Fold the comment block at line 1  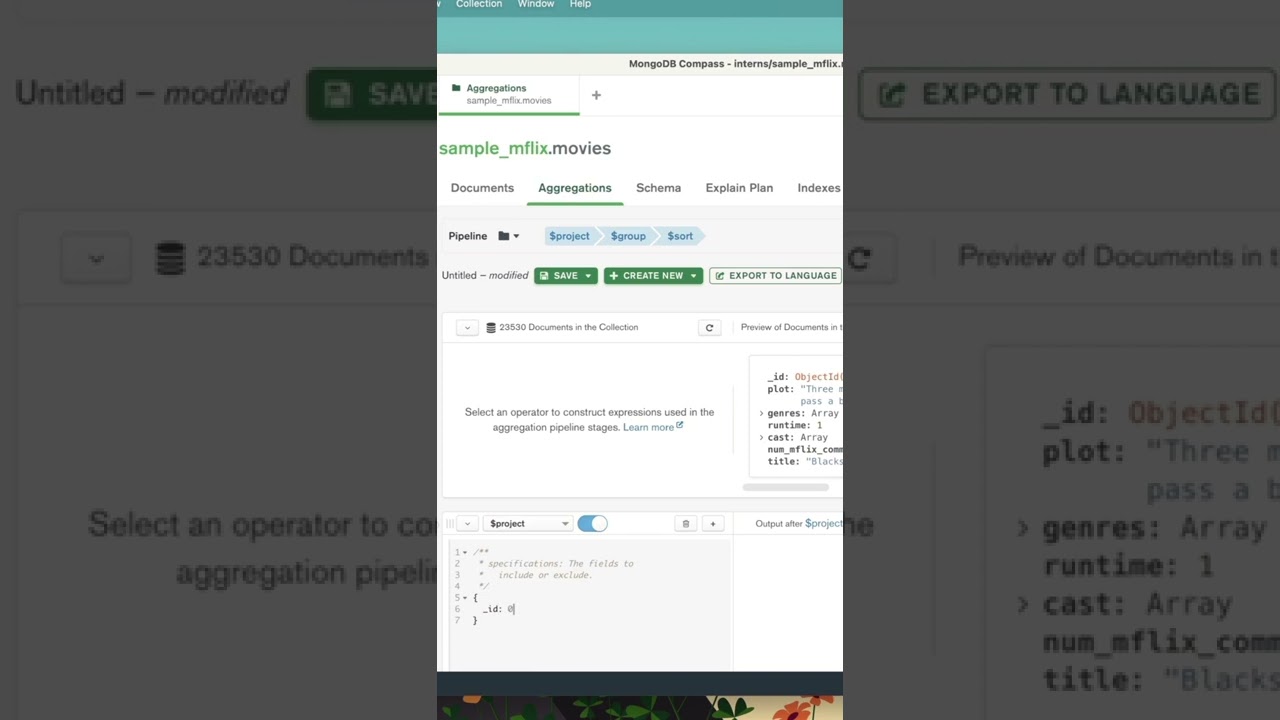465,553
